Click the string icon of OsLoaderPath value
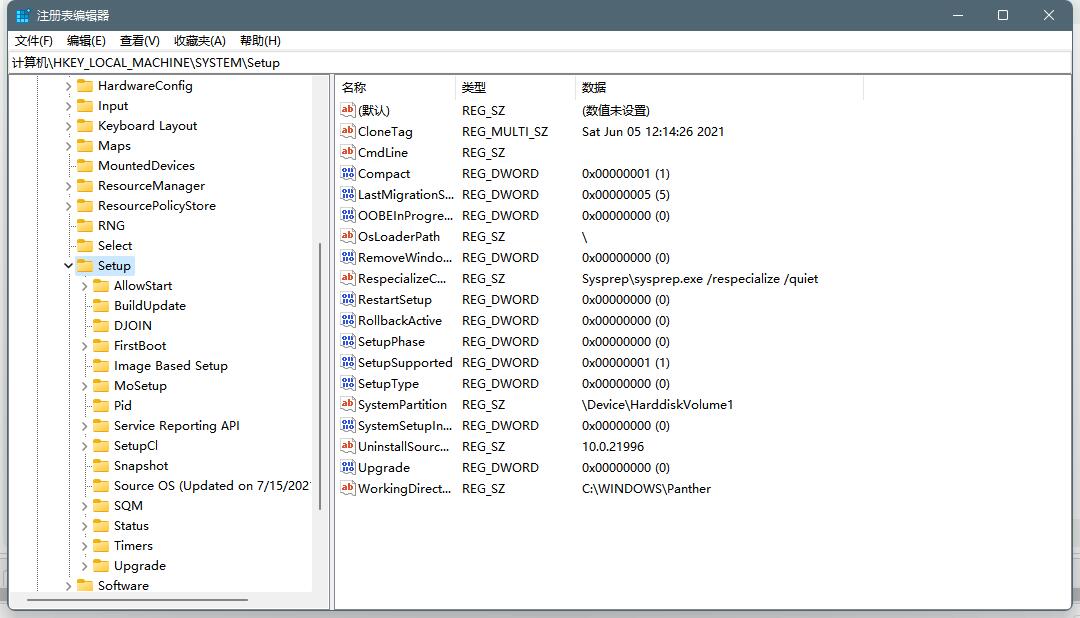This screenshot has width=1080, height=618. (348, 236)
